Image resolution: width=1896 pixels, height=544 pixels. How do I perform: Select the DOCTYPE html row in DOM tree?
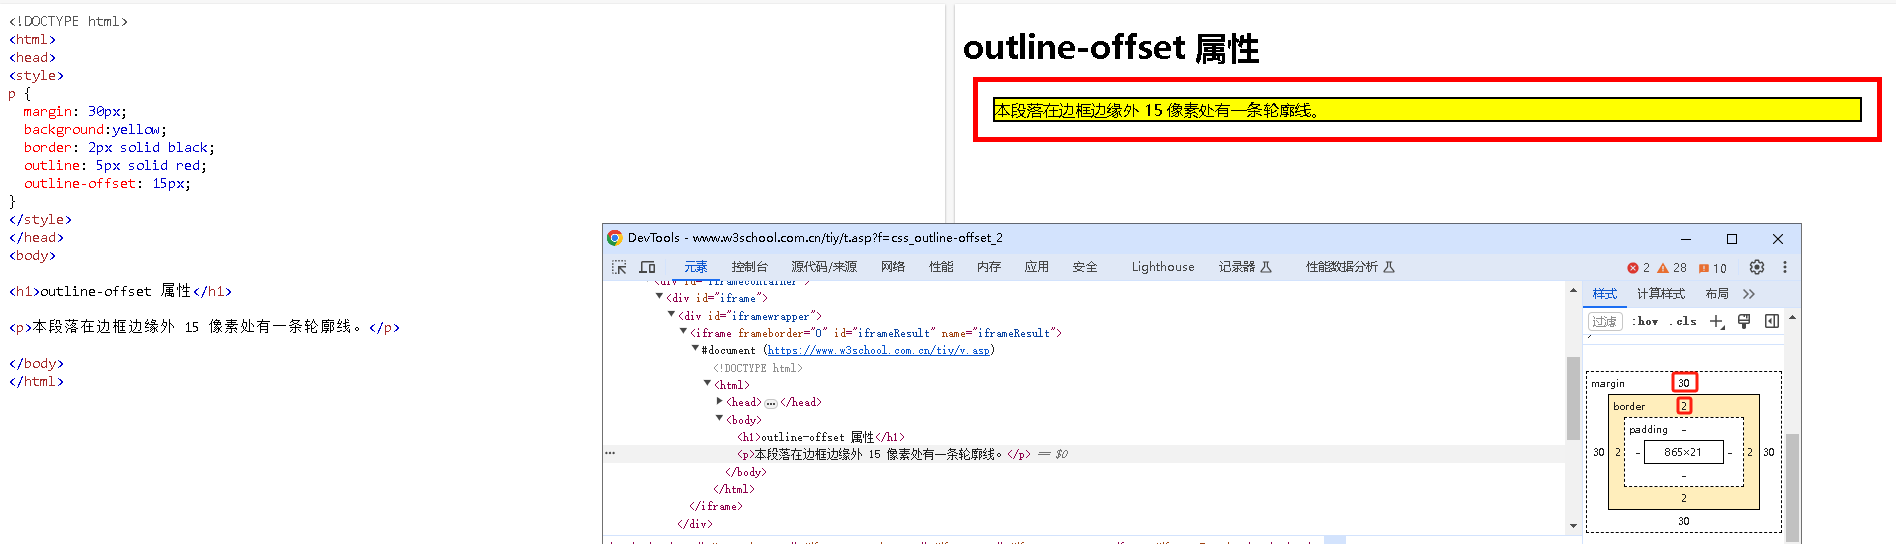pyautogui.click(x=758, y=368)
